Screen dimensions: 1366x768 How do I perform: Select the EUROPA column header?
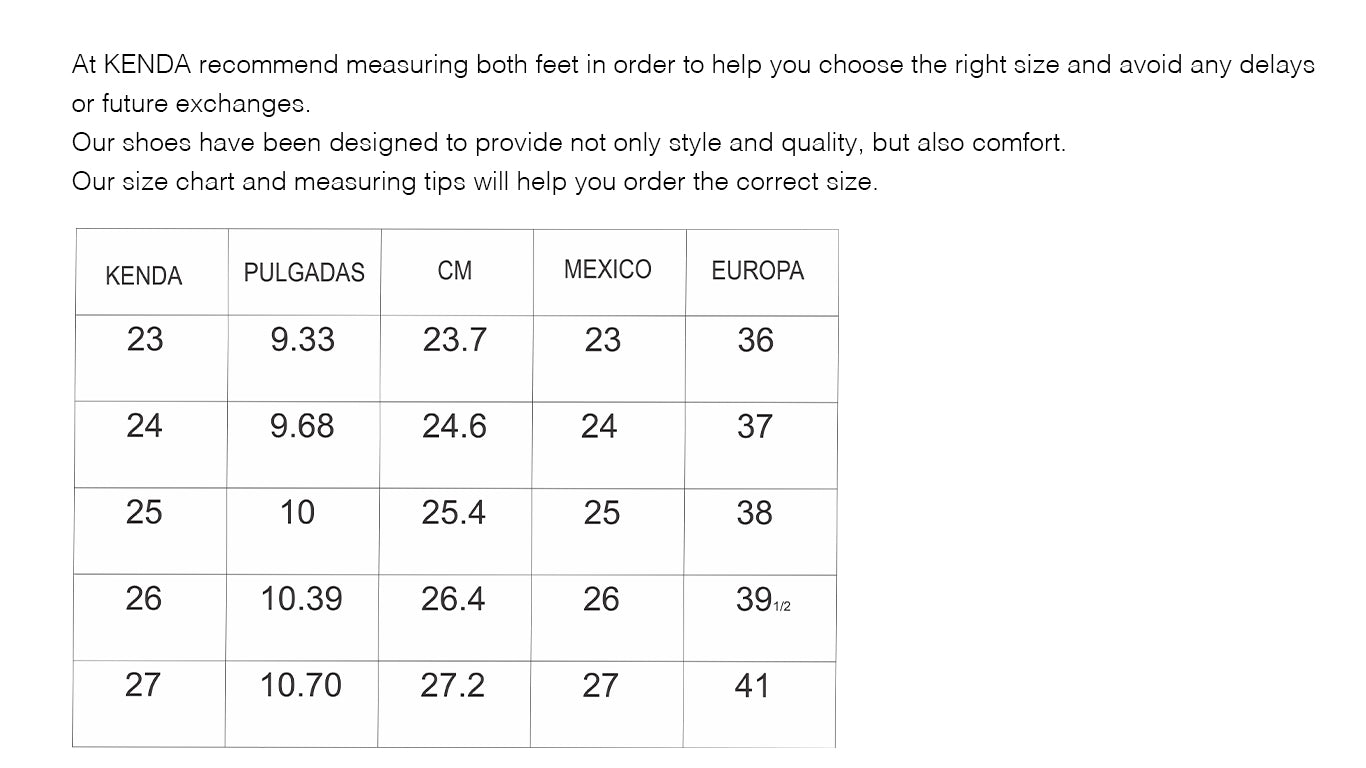click(757, 271)
